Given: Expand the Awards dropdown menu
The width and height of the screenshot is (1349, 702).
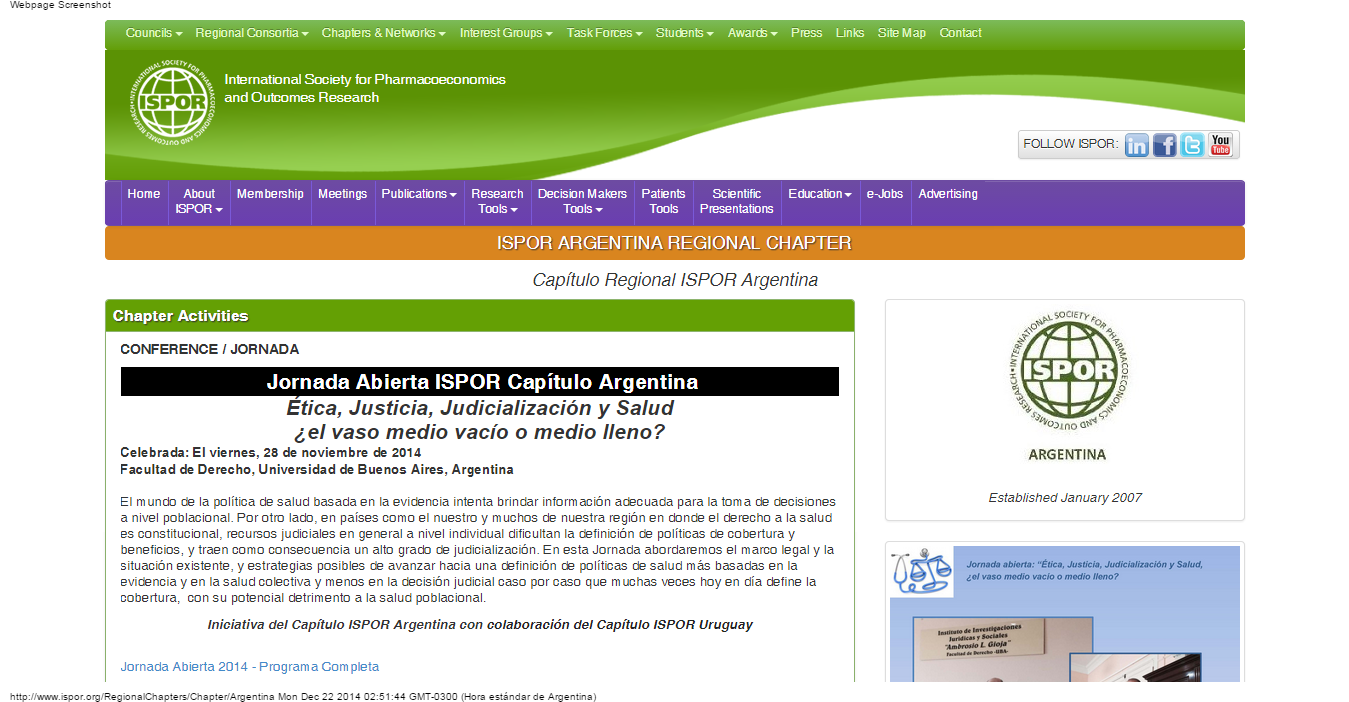Looking at the screenshot, I should [x=753, y=33].
